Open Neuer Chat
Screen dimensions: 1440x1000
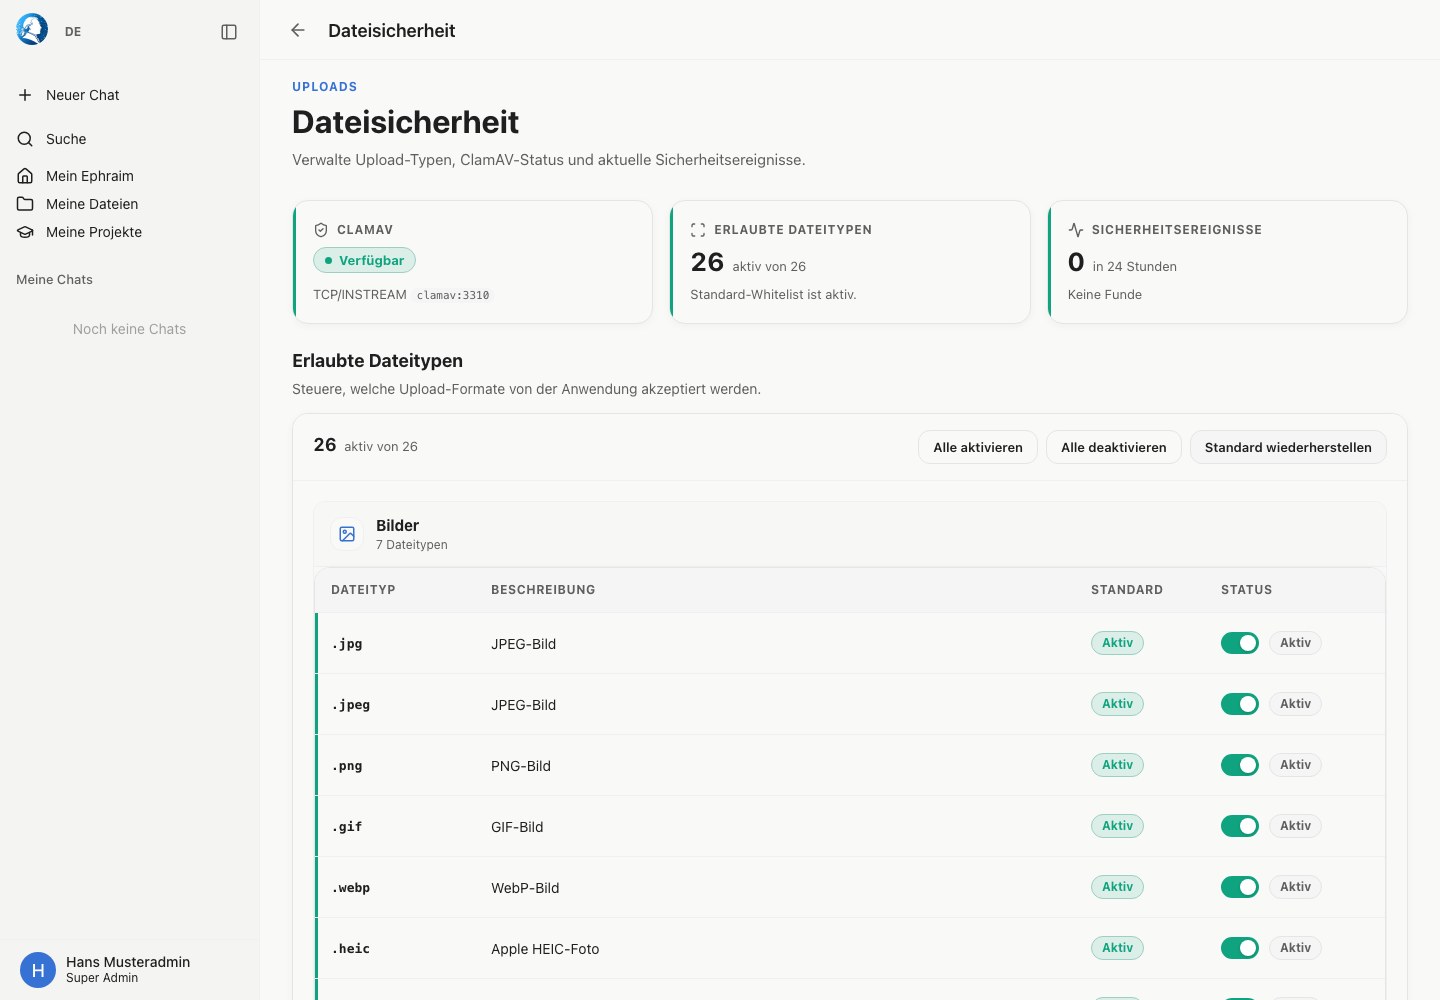(x=130, y=95)
